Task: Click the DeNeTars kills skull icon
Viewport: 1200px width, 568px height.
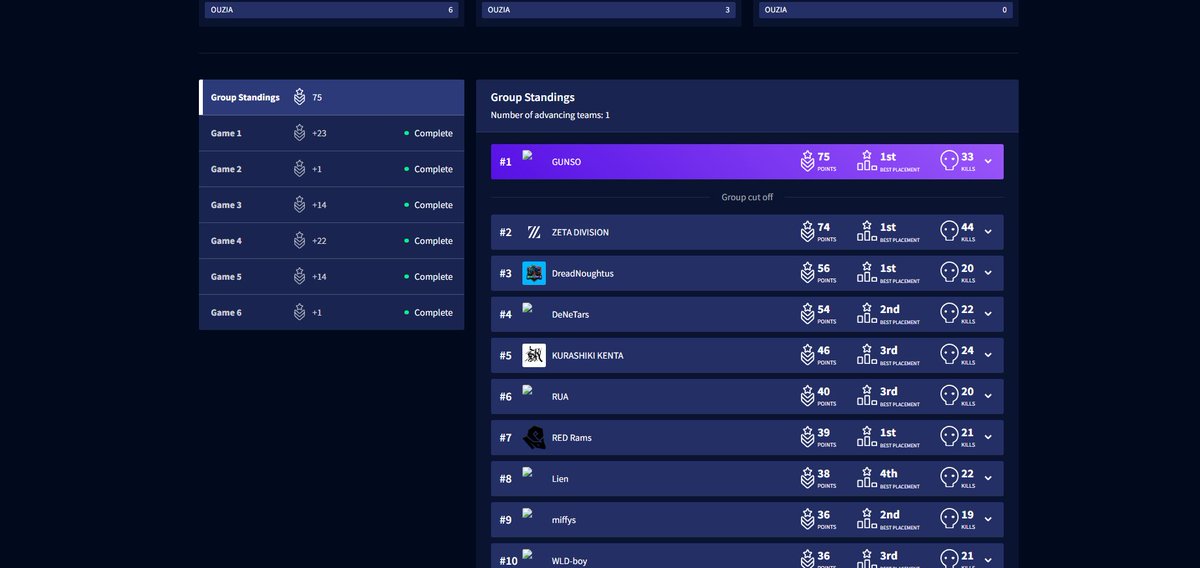Action: 949,314
